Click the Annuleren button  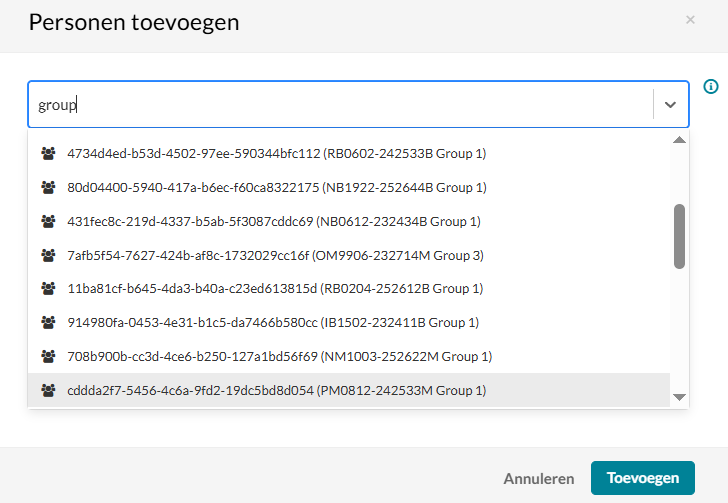(x=539, y=478)
